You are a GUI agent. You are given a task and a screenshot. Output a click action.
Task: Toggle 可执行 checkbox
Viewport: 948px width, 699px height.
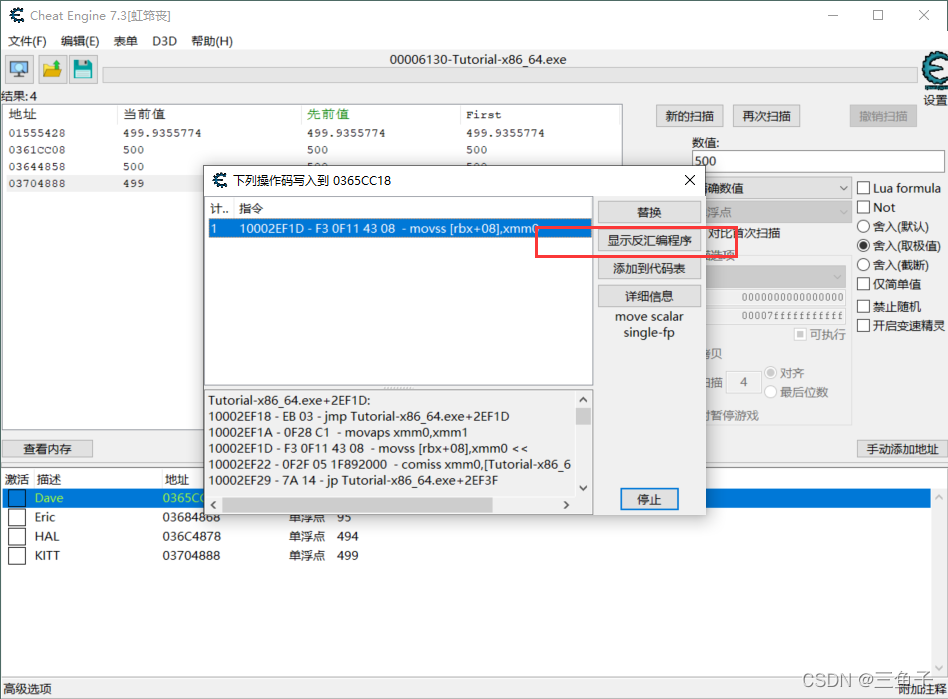pos(800,334)
